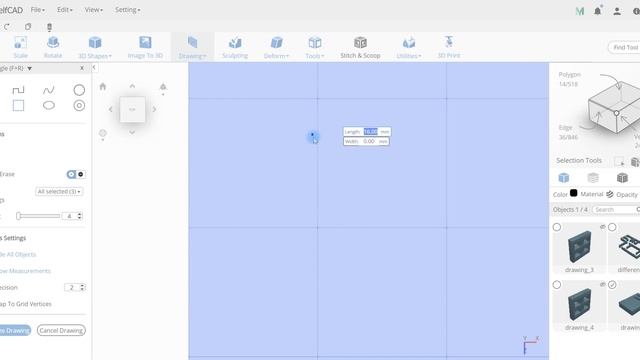This screenshot has width=640, height=360.
Task: Select the Scale tool
Action: [20, 47]
